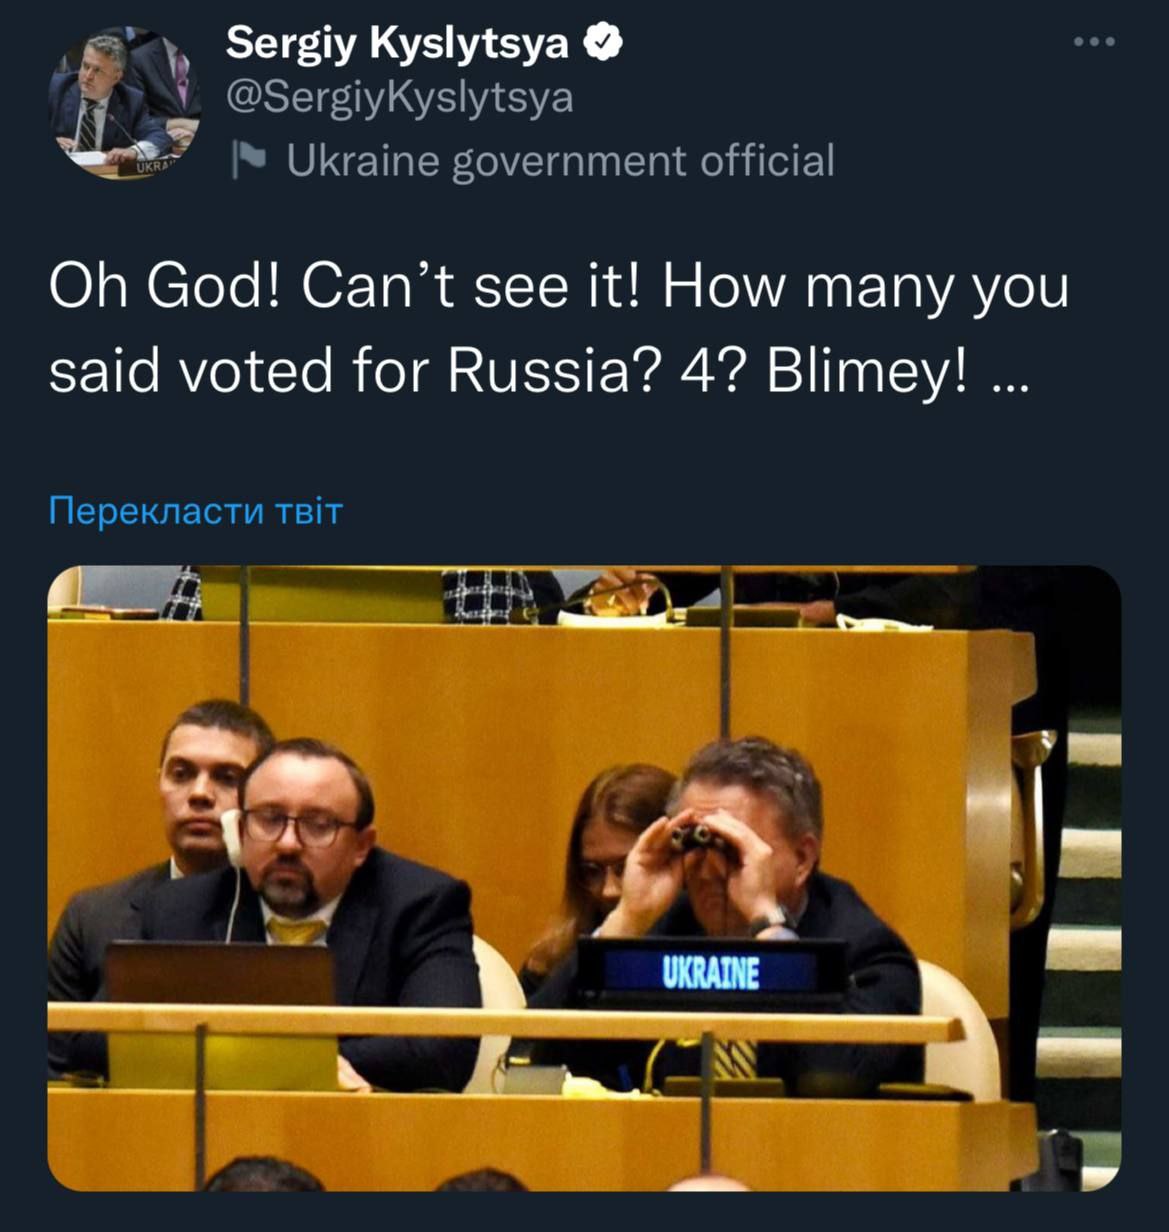The height and width of the screenshot is (1232, 1169).
Task: Click the display name Sergiy Kyslytsya
Action: pyautogui.click(x=397, y=43)
